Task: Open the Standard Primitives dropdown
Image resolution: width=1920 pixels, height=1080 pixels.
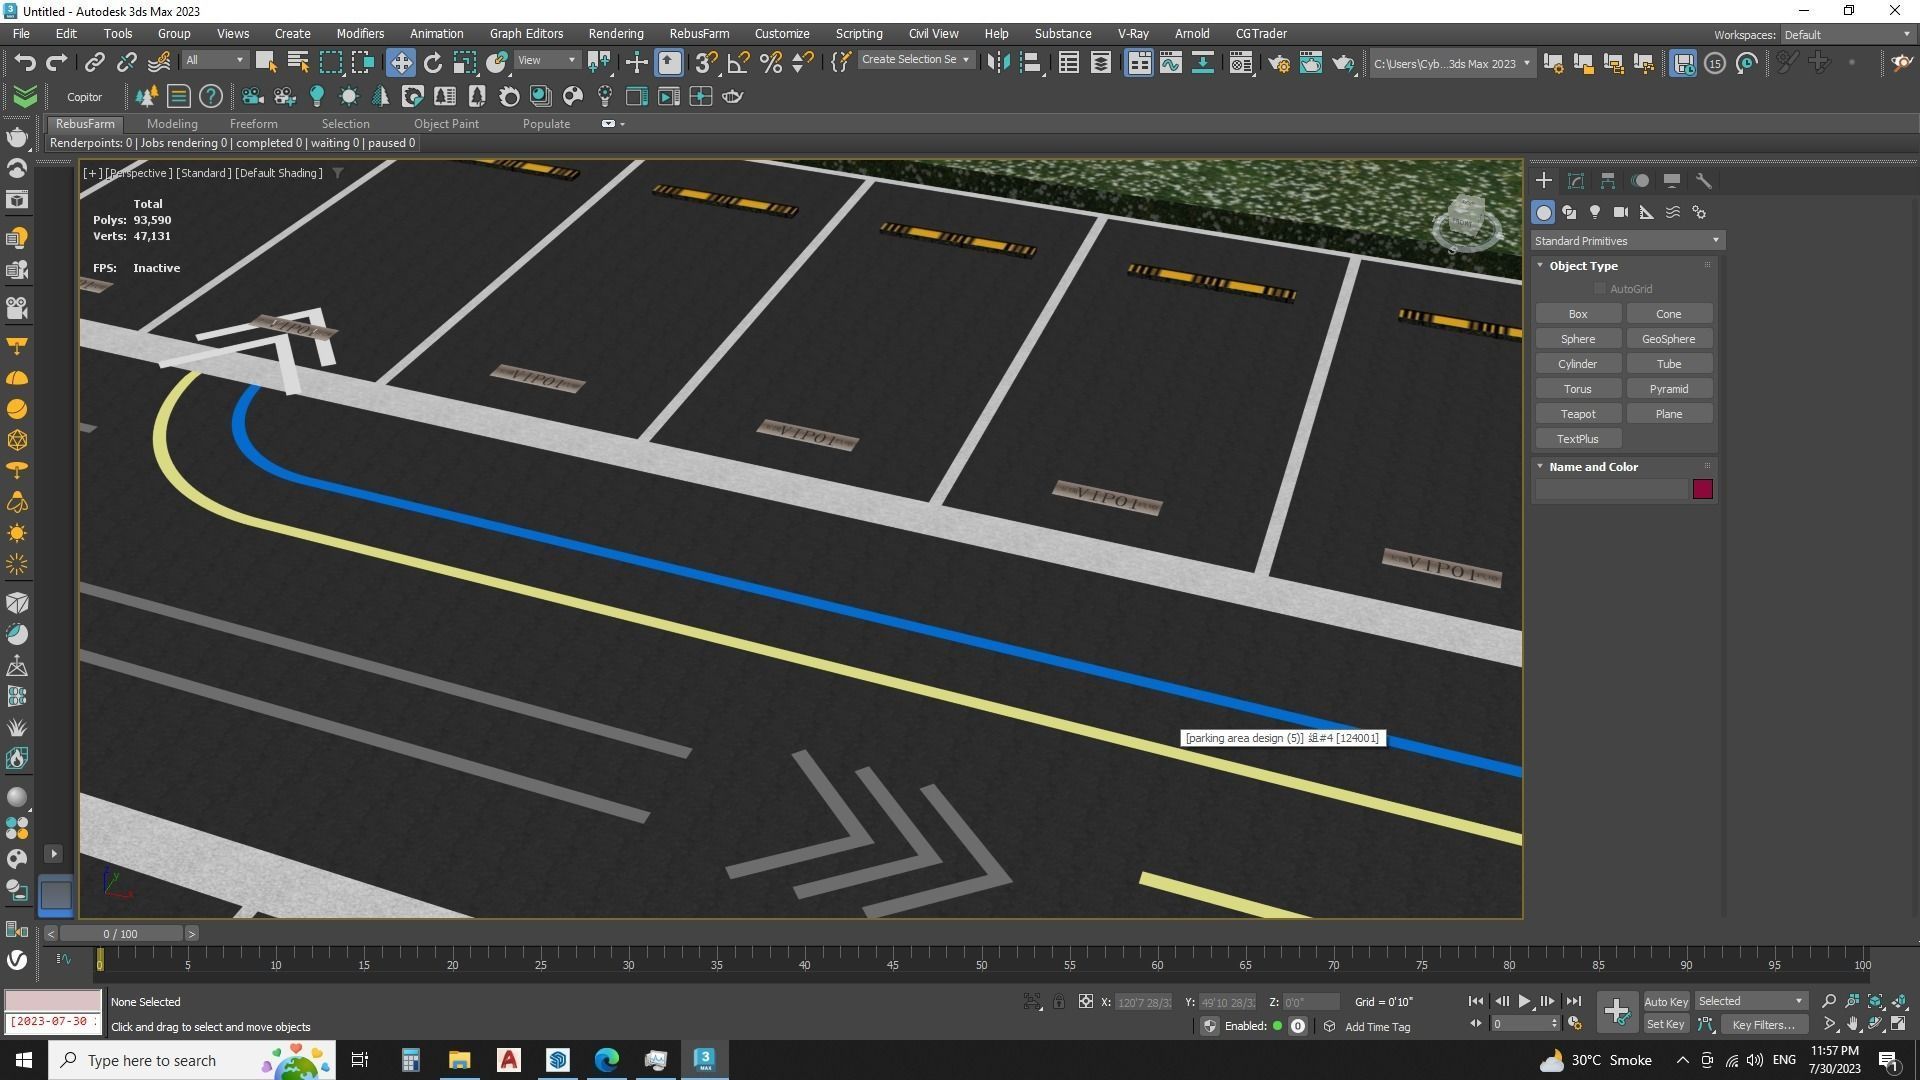Action: point(1626,241)
